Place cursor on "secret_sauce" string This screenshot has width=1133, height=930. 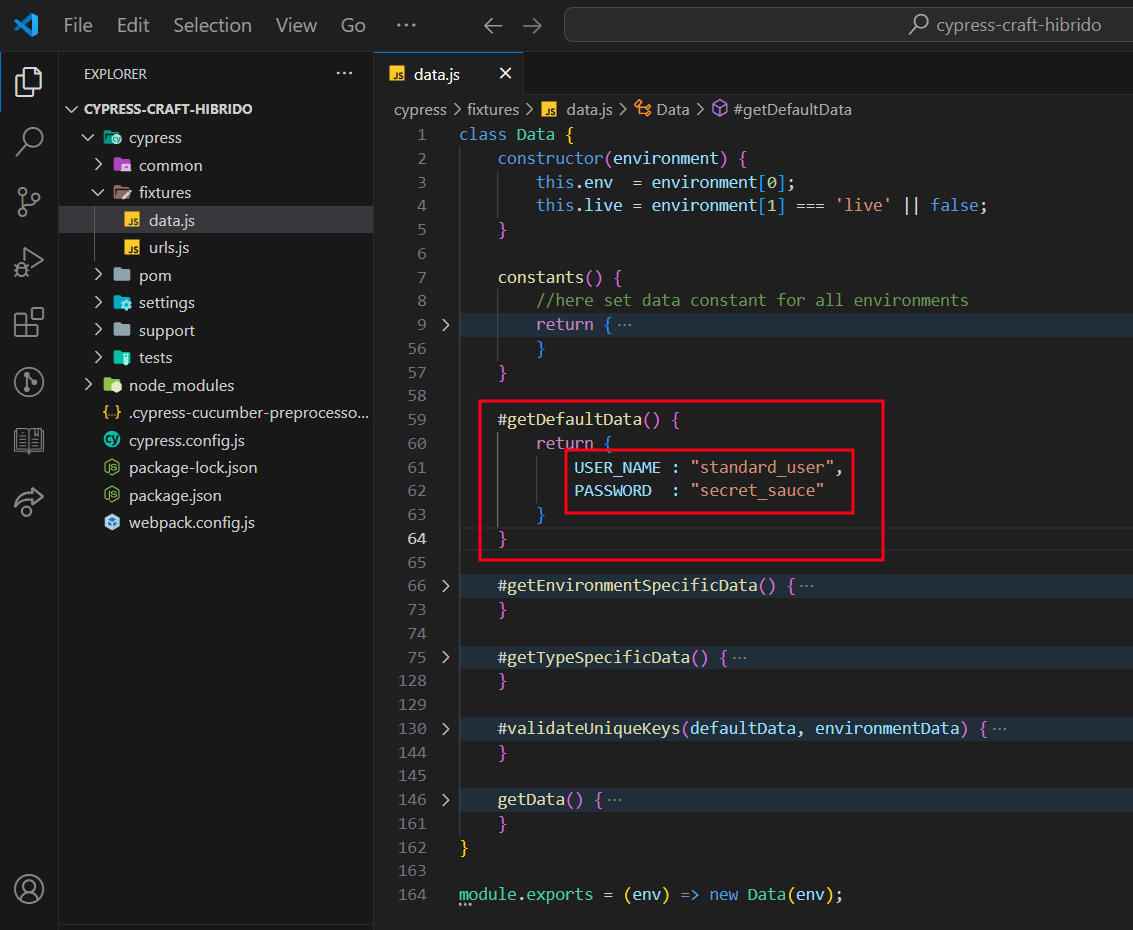point(757,490)
